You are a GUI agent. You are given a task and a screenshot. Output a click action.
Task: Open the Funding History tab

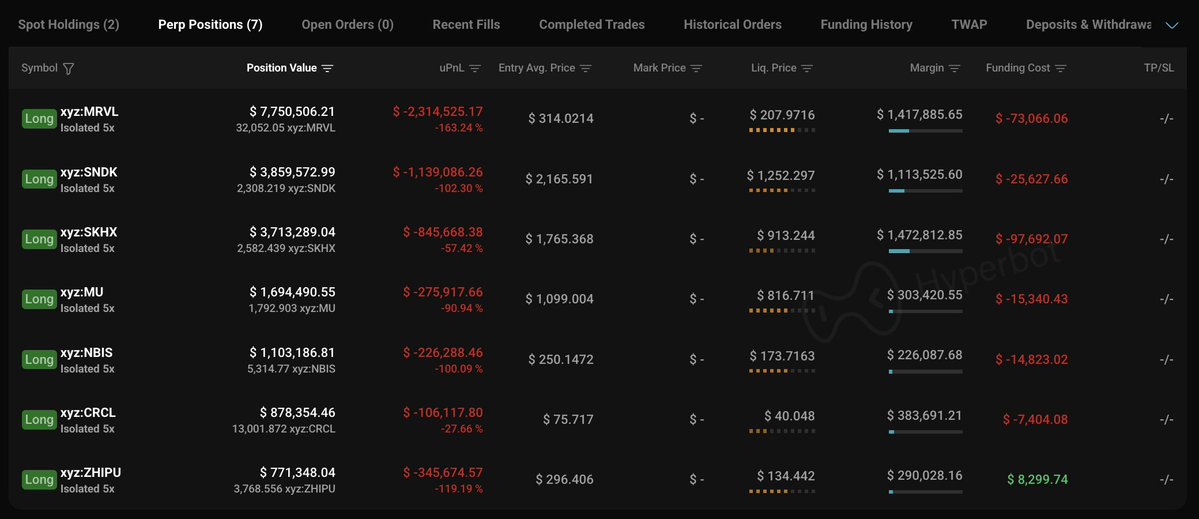pyautogui.click(x=866, y=24)
